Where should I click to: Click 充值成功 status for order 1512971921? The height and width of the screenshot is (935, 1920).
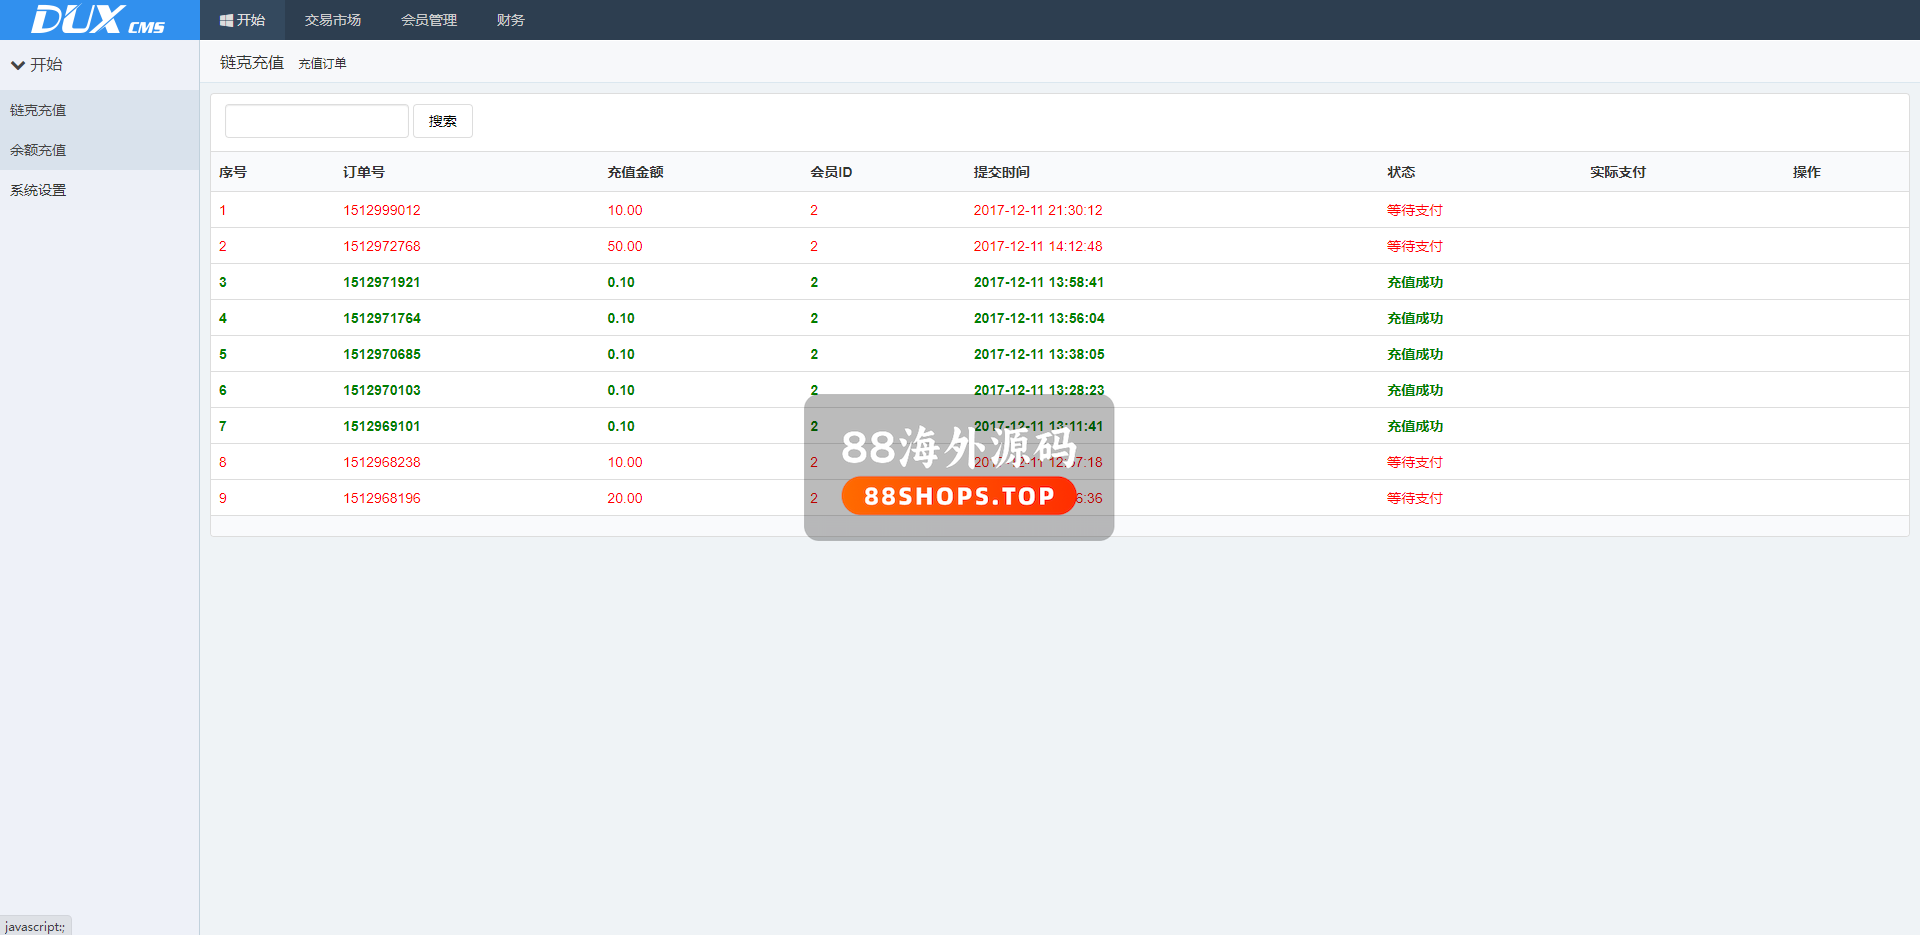click(1414, 282)
